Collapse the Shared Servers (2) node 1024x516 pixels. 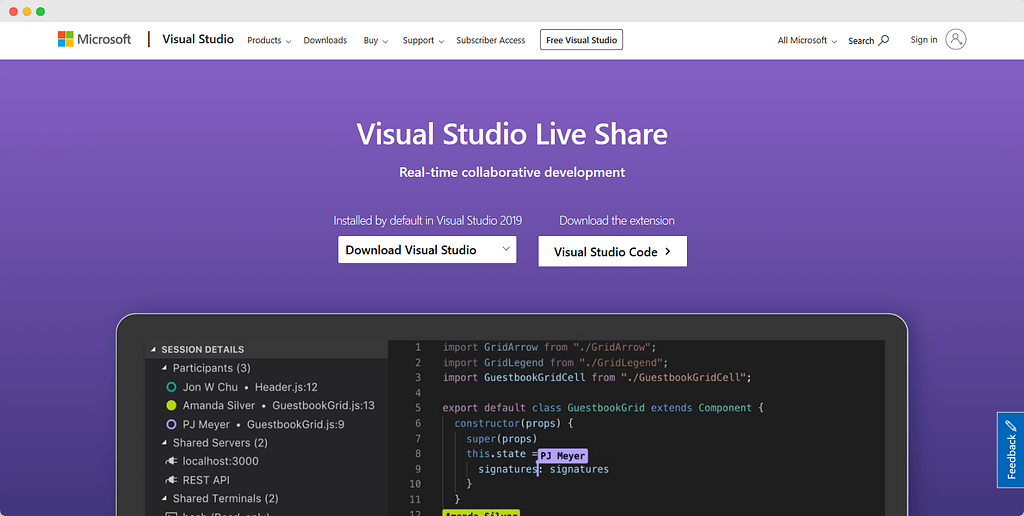click(x=165, y=443)
